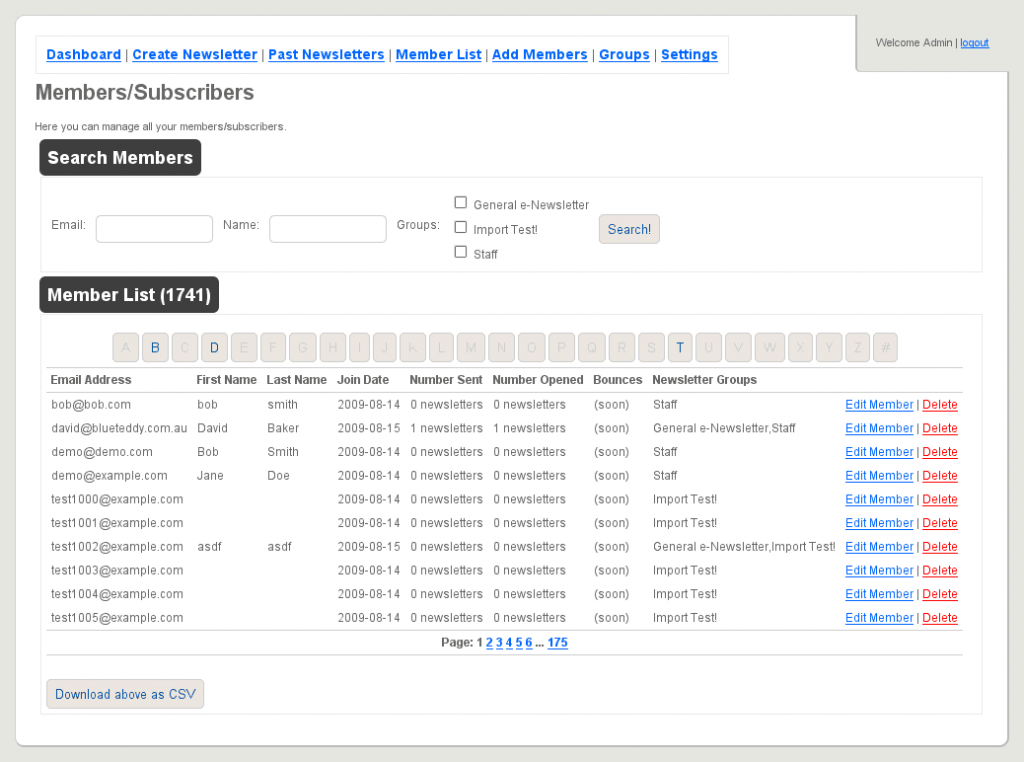Focus the Name search field
Image resolution: width=1024 pixels, height=762 pixels.
(x=328, y=229)
